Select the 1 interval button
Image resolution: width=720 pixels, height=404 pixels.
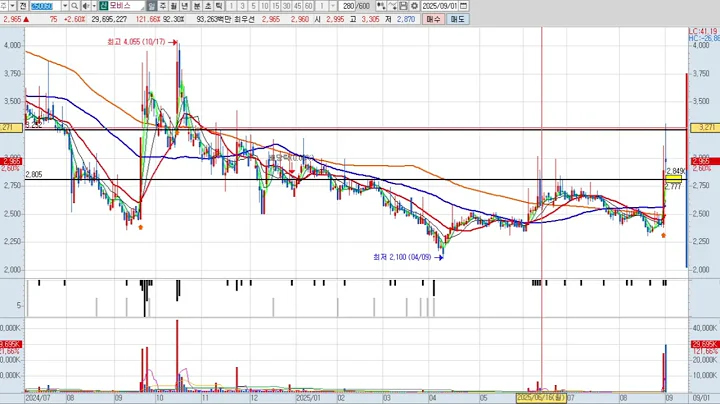pyautogui.click(x=231, y=6)
